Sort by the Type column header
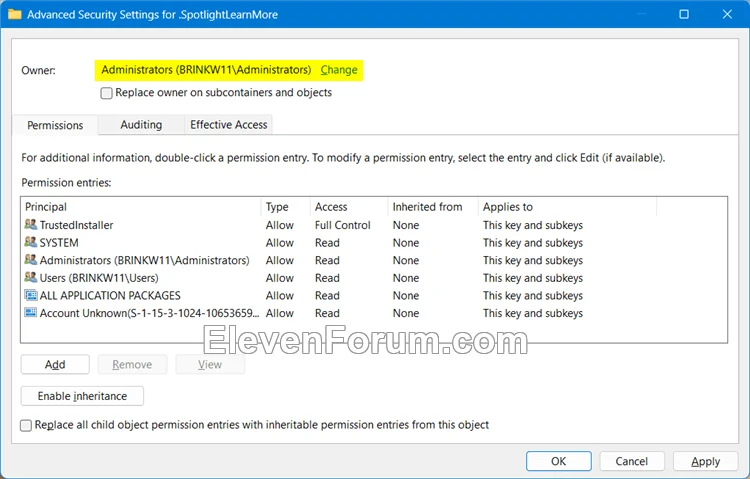 tap(286, 207)
